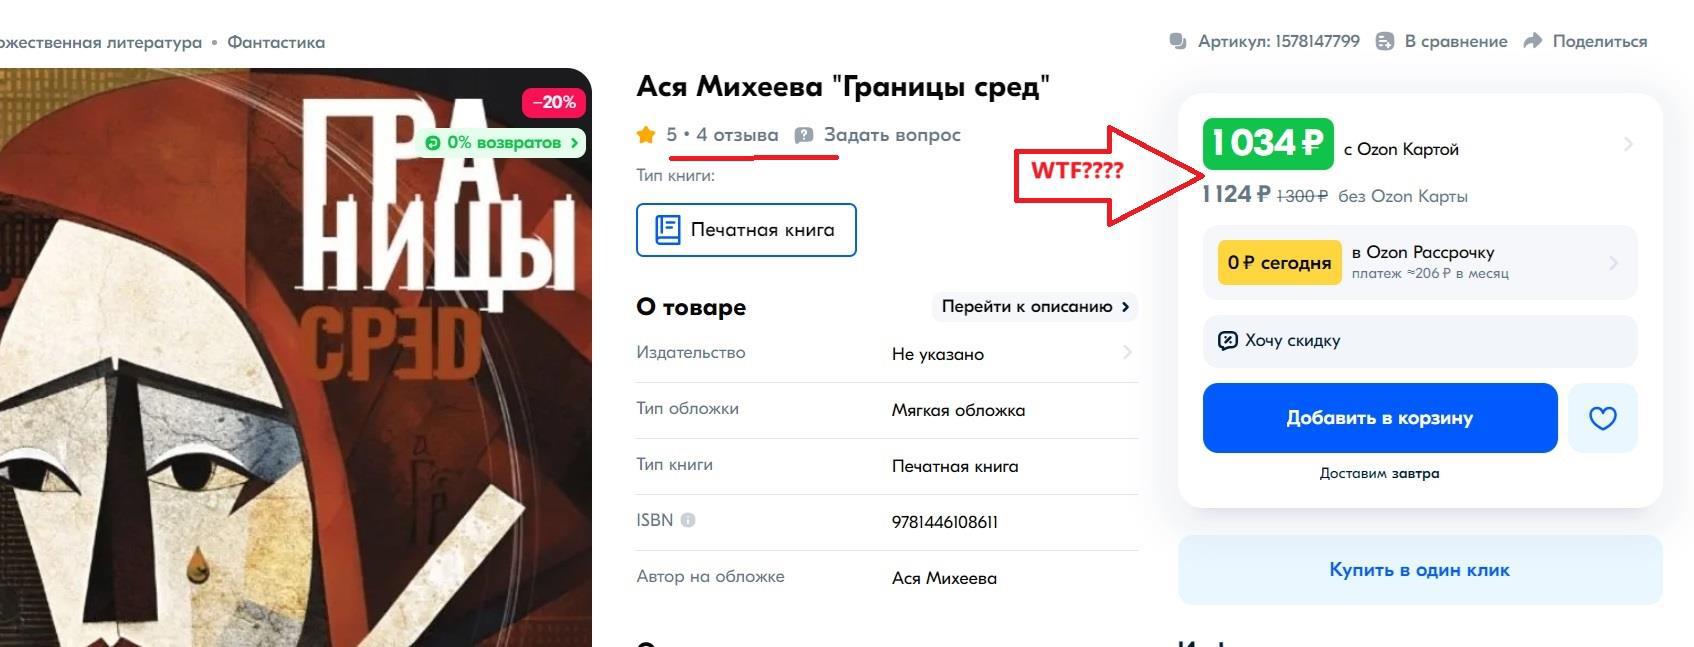Open the book cover image
This screenshot has height=647, width=1694.
point(296,358)
